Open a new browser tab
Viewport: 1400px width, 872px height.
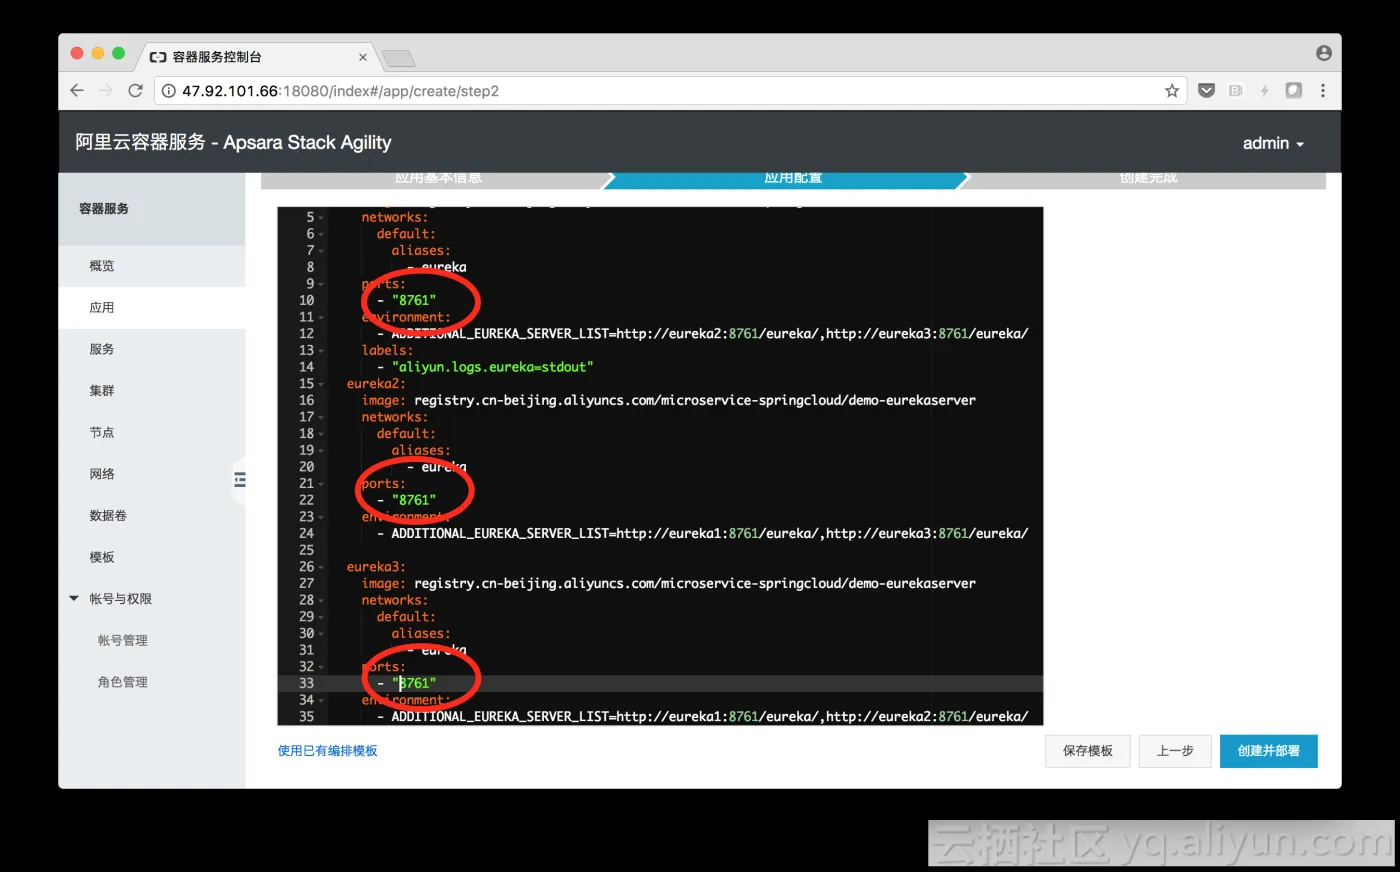[x=398, y=58]
